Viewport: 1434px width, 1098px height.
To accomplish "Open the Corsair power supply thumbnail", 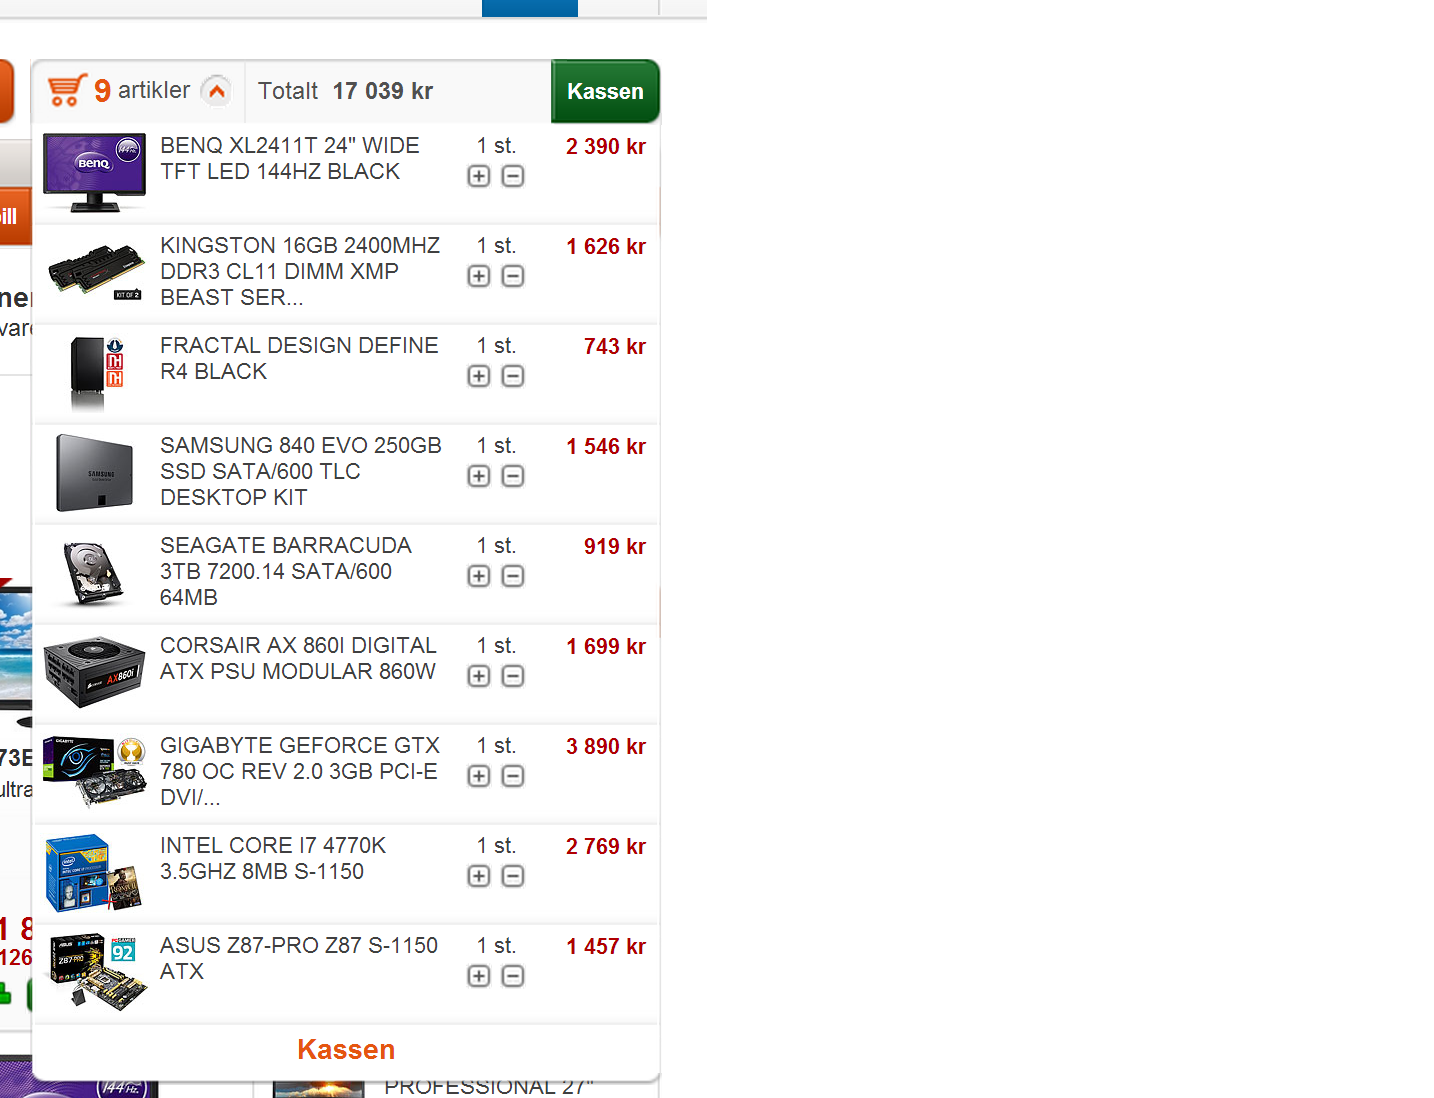I will pyautogui.click(x=95, y=672).
